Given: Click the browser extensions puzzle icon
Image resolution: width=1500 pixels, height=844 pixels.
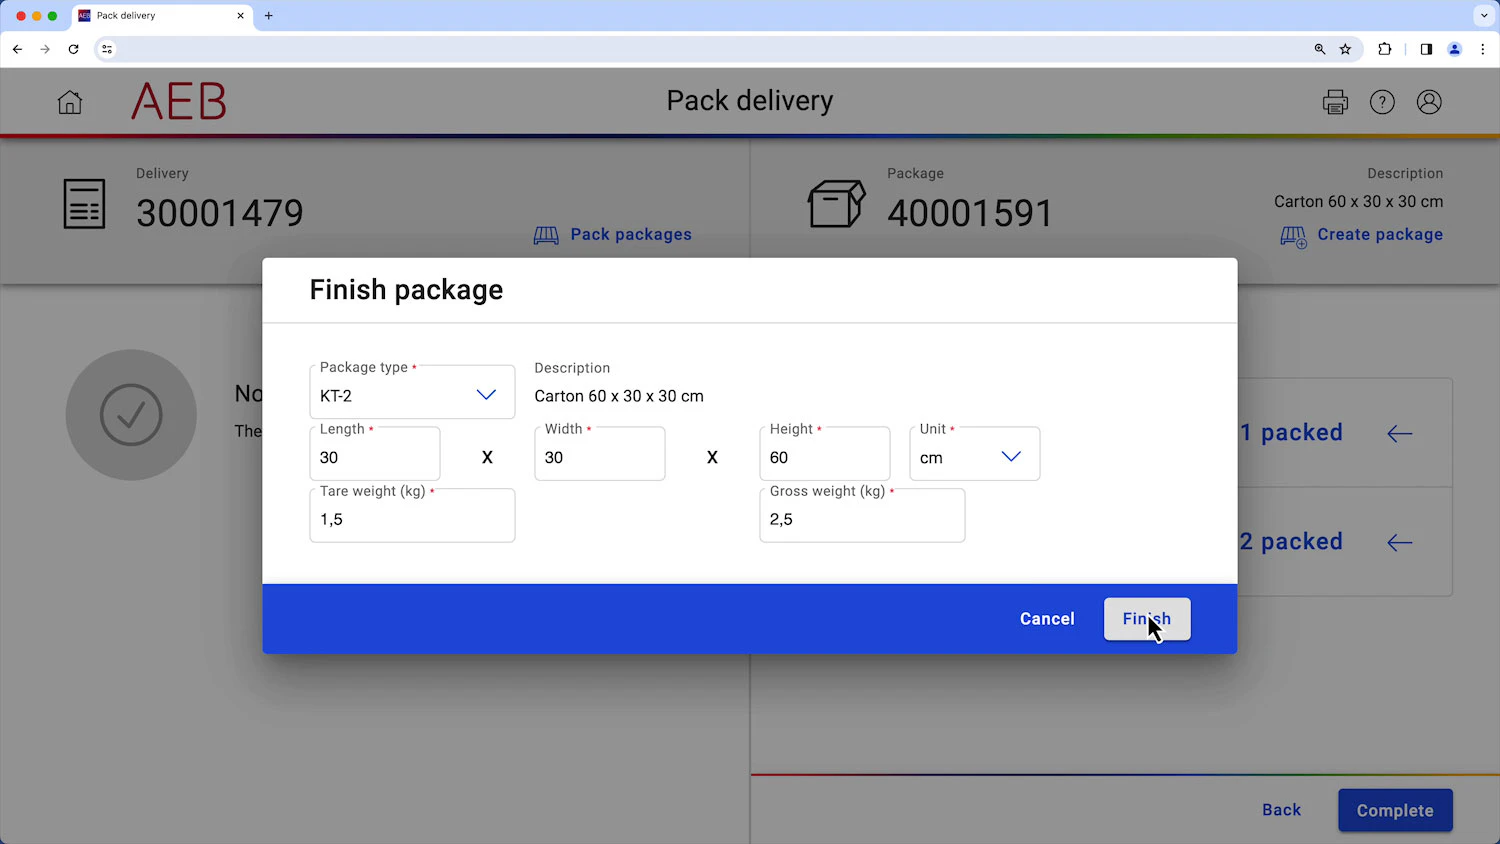Looking at the screenshot, I should coord(1385,48).
